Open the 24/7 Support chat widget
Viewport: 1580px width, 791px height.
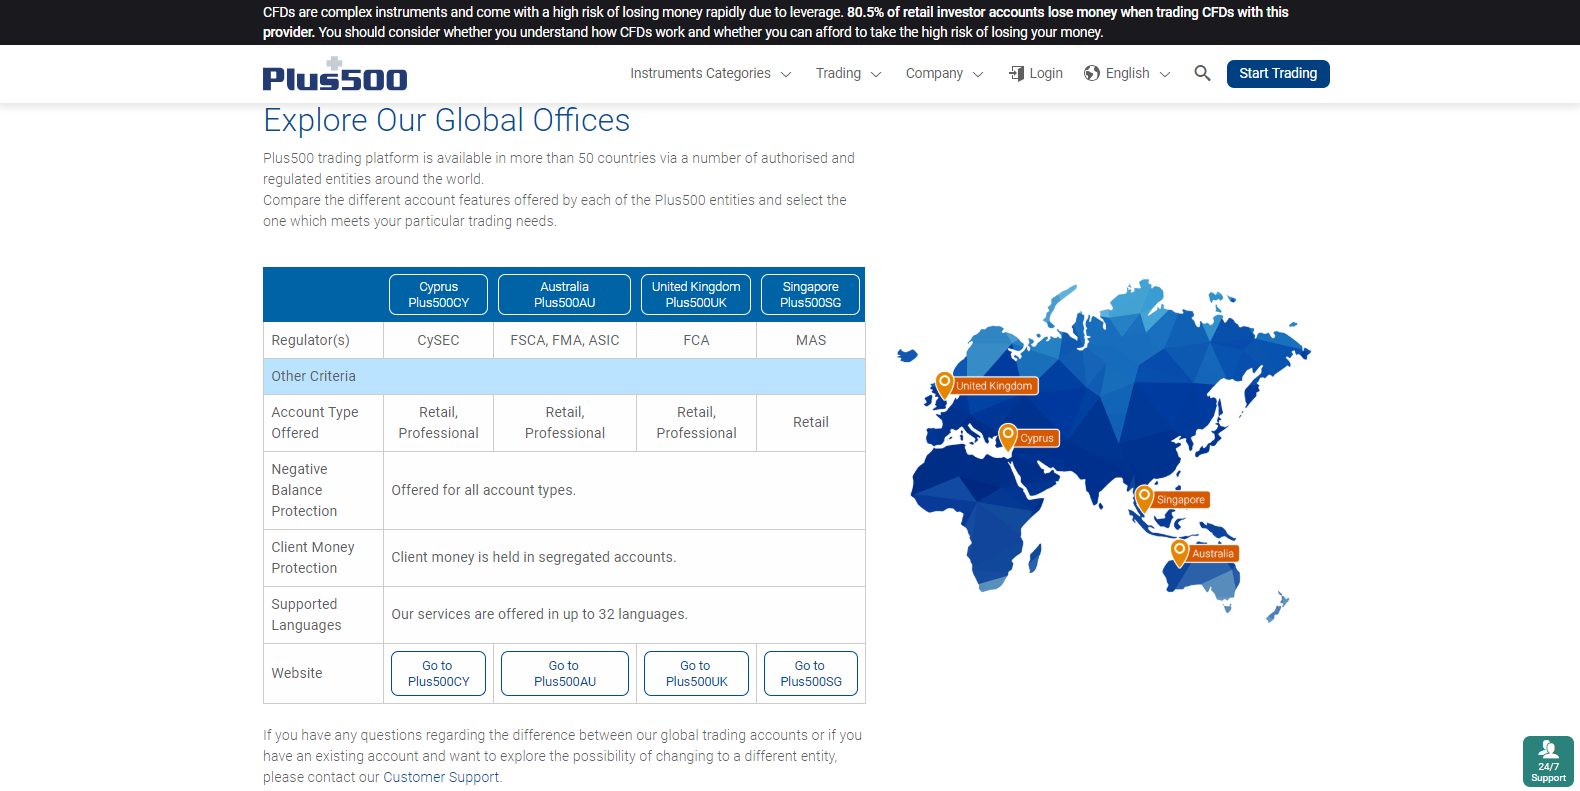tap(1548, 762)
